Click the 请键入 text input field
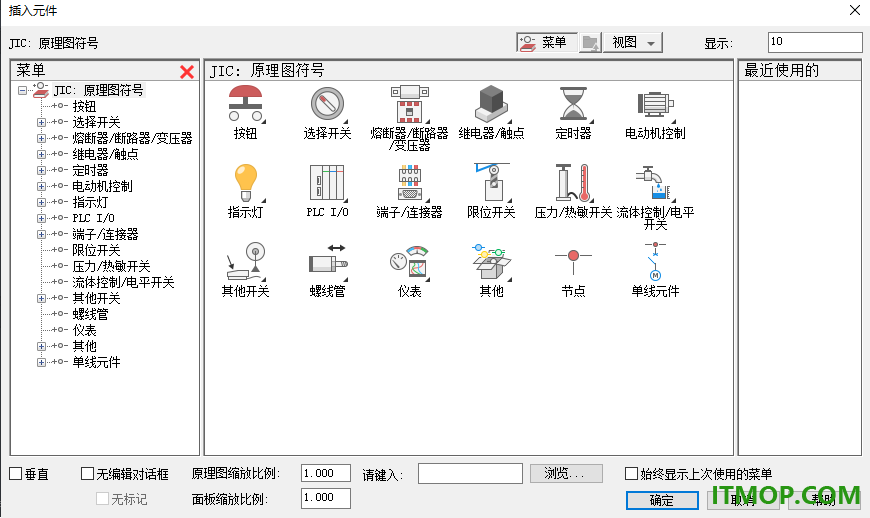870x518 pixels. pyautogui.click(x=470, y=474)
